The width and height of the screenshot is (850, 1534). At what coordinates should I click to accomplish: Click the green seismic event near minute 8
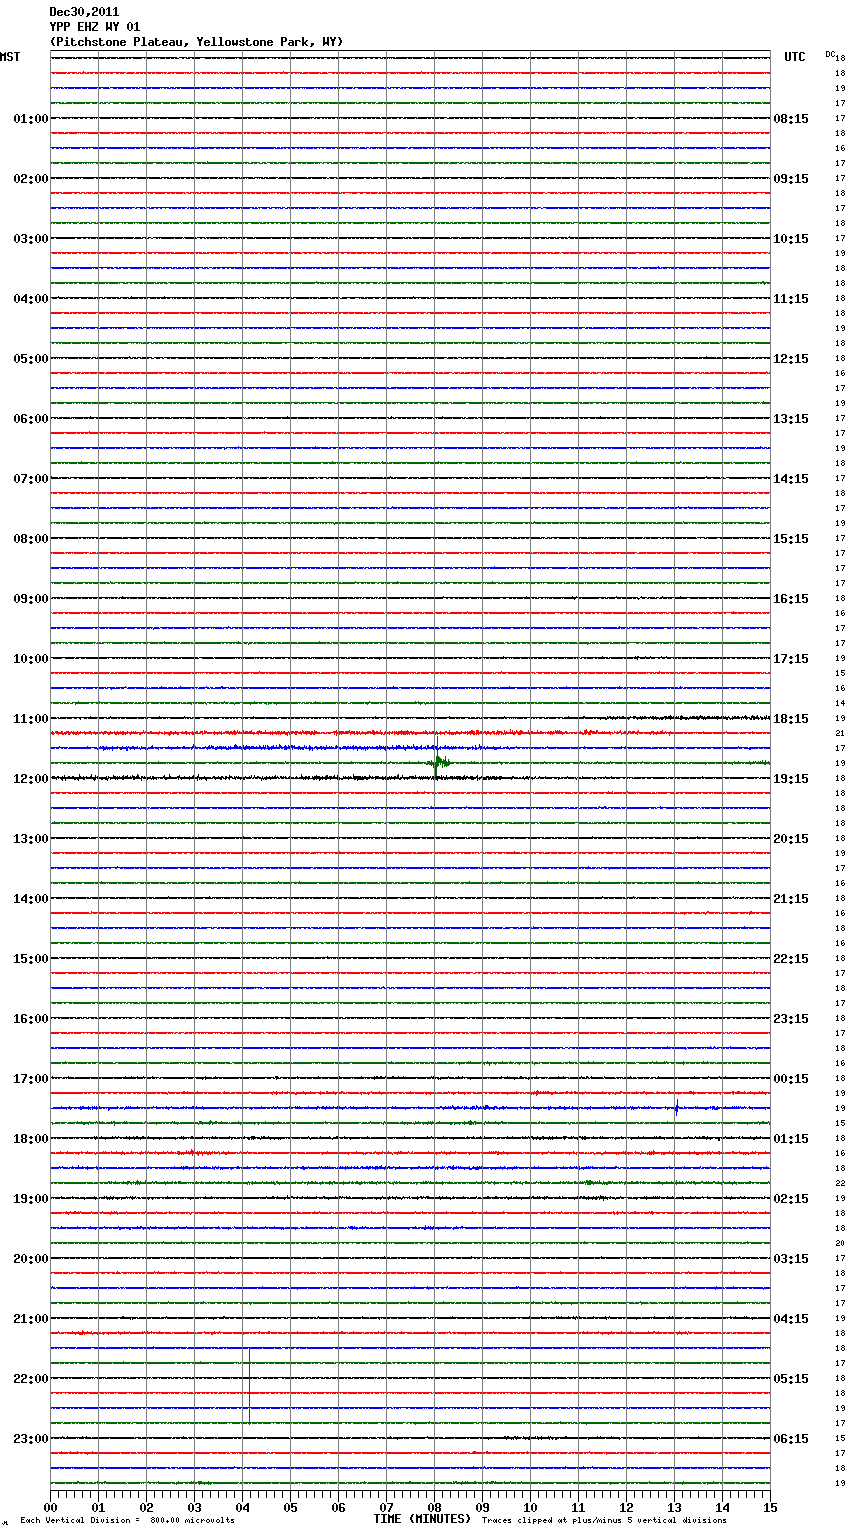coord(438,763)
